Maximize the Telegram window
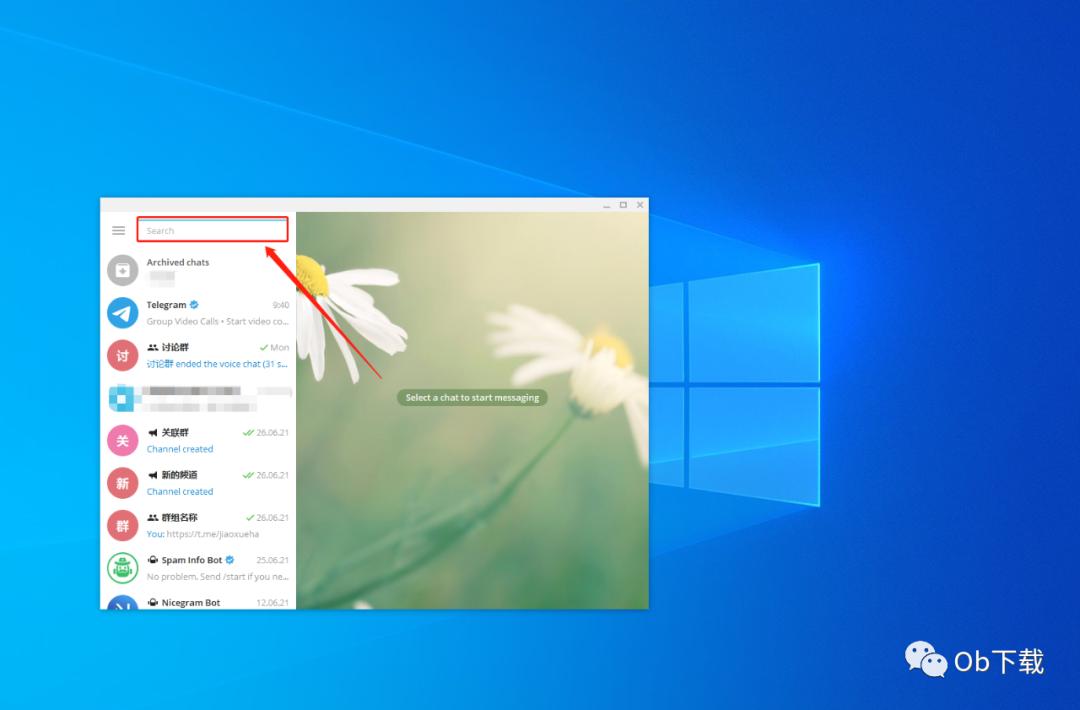This screenshot has width=1080, height=710. 623,205
